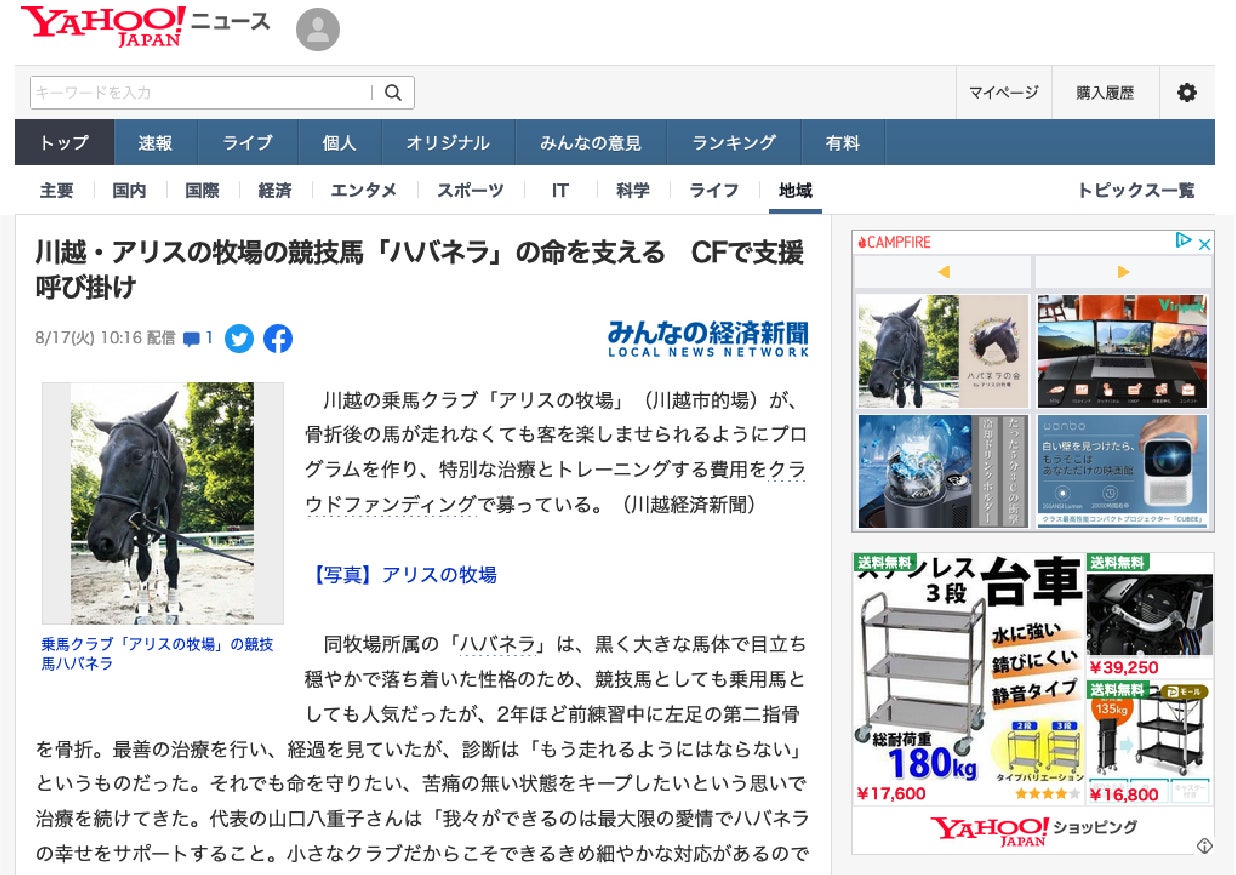Enlarge the black horse article photo

point(162,503)
